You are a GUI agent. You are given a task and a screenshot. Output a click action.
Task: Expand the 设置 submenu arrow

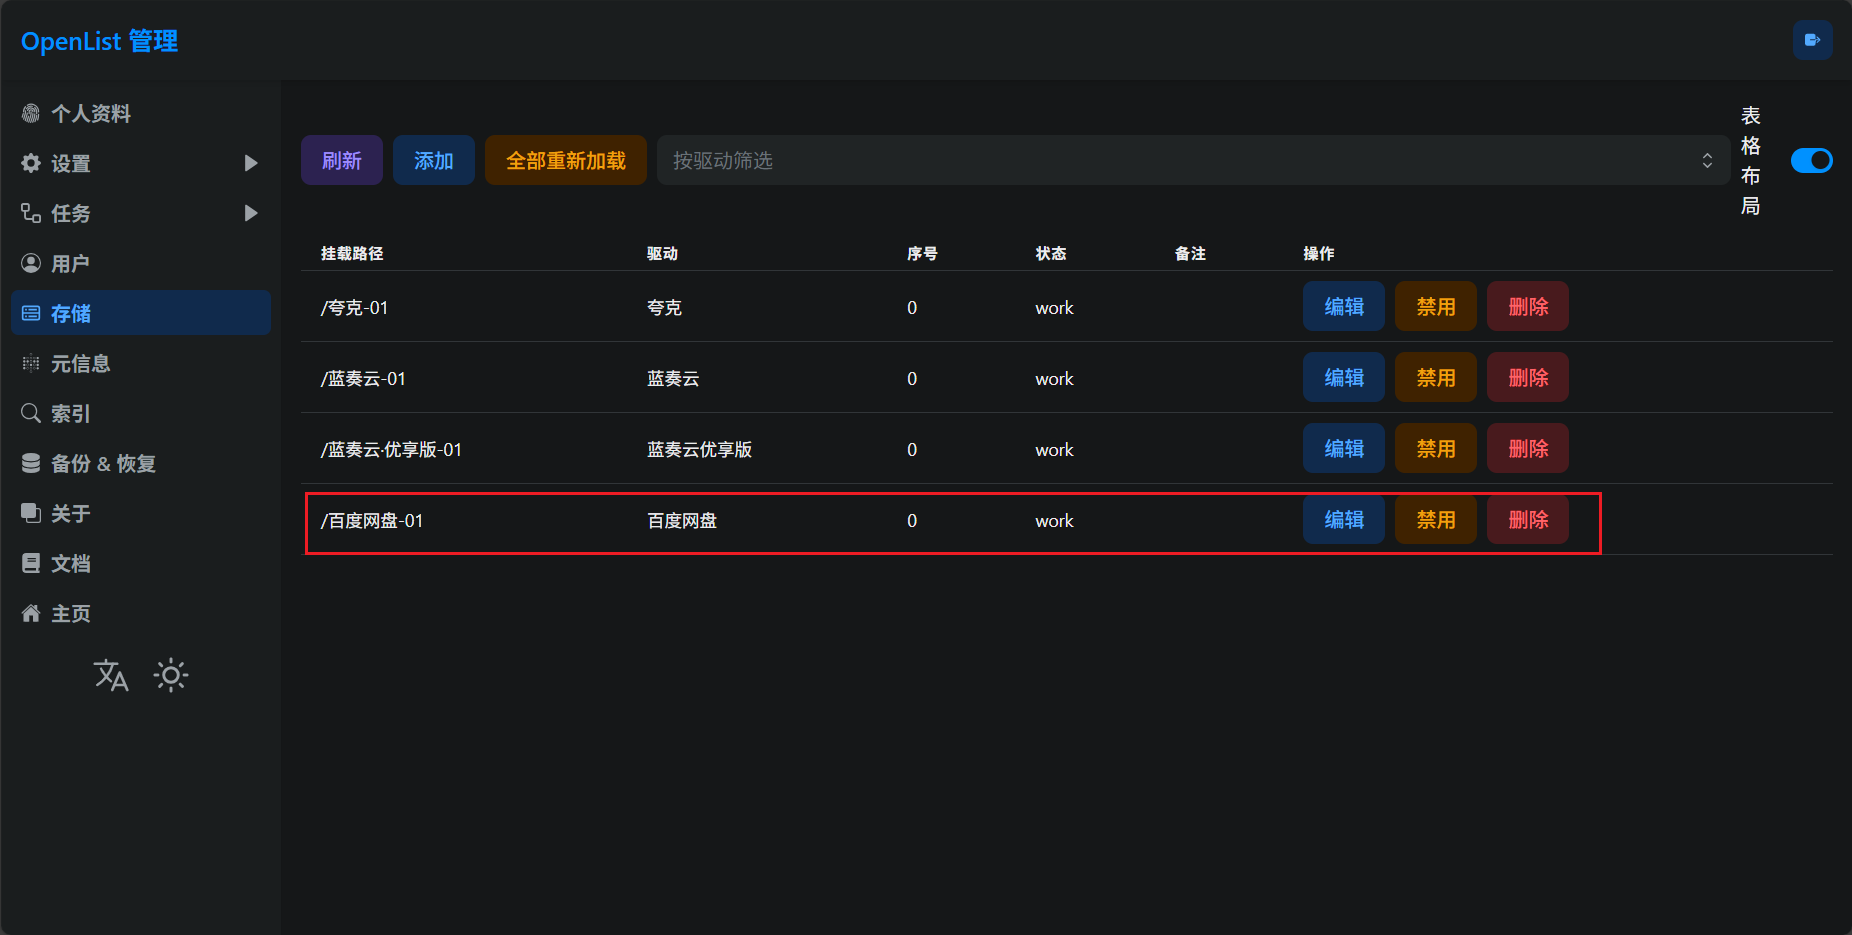pyautogui.click(x=251, y=164)
